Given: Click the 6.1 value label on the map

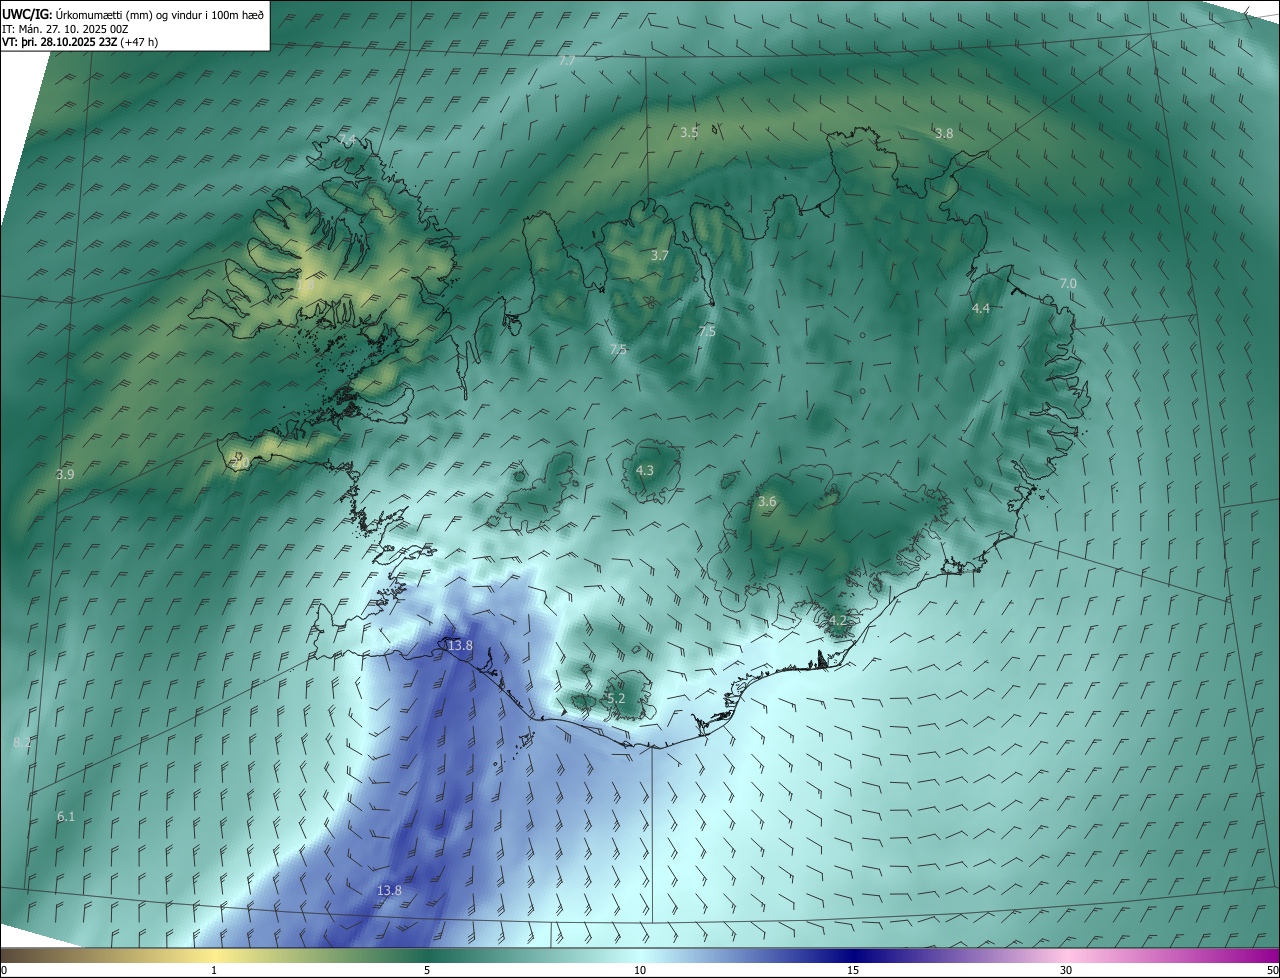Looking at the screenshot, I should 66,816.
